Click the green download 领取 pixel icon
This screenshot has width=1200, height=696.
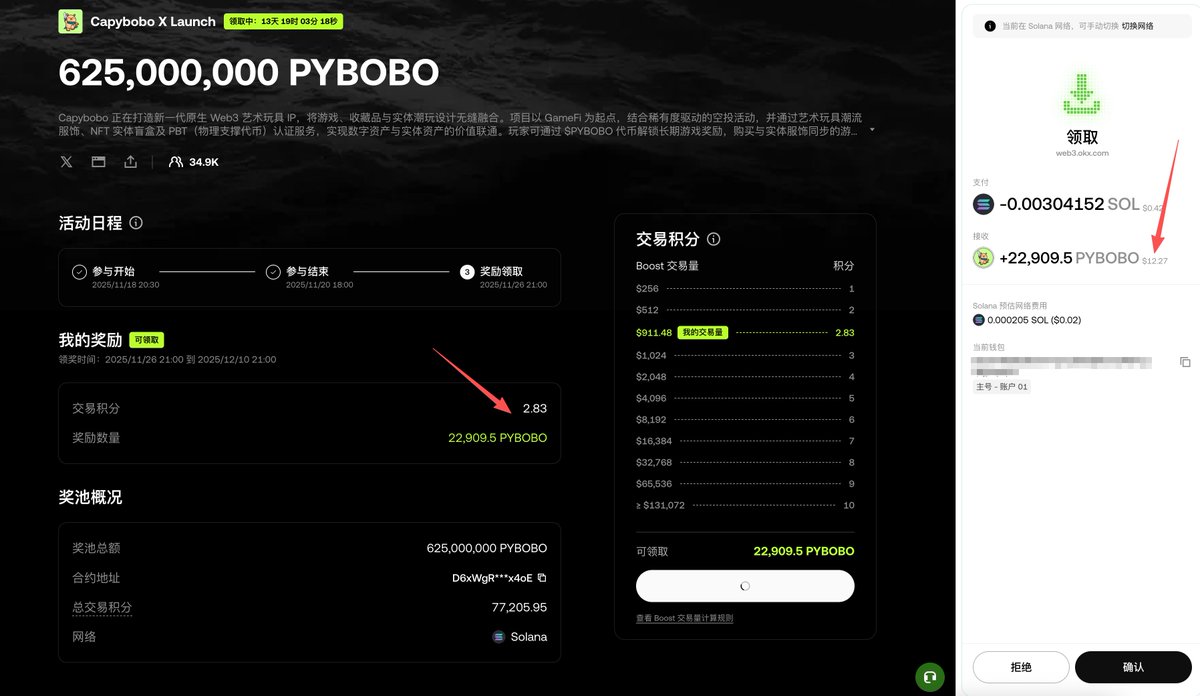1082,95
